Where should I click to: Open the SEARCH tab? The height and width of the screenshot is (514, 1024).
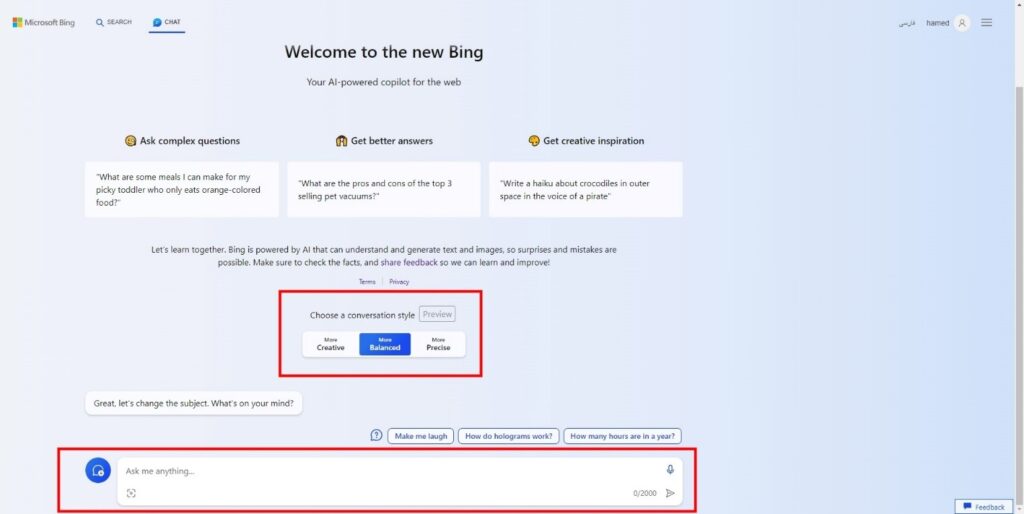[x=114, y=22]
